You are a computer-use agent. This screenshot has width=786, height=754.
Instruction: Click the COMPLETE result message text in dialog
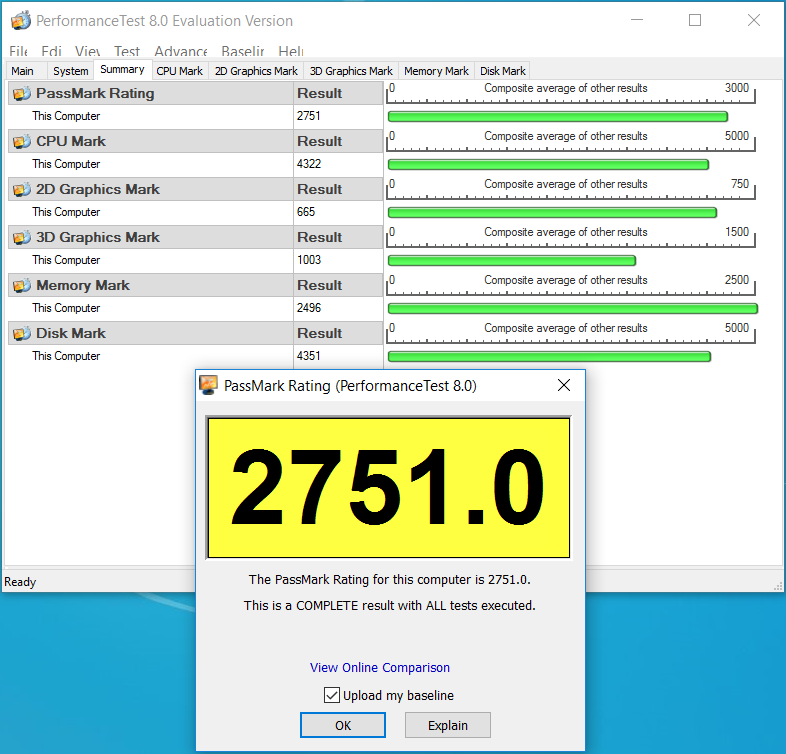389,606
